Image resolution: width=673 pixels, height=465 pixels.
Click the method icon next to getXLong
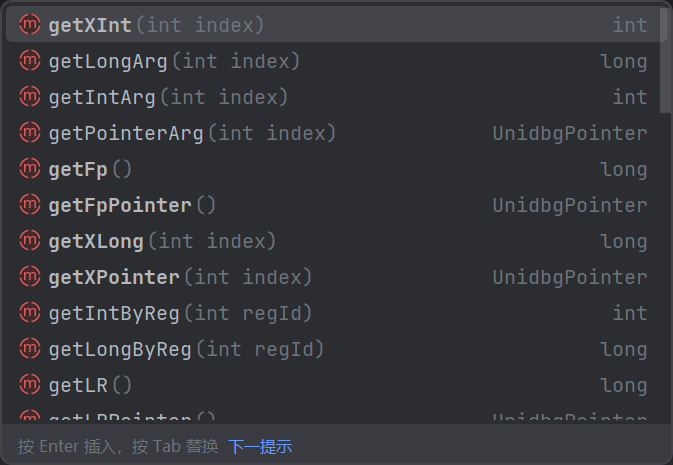30,240
